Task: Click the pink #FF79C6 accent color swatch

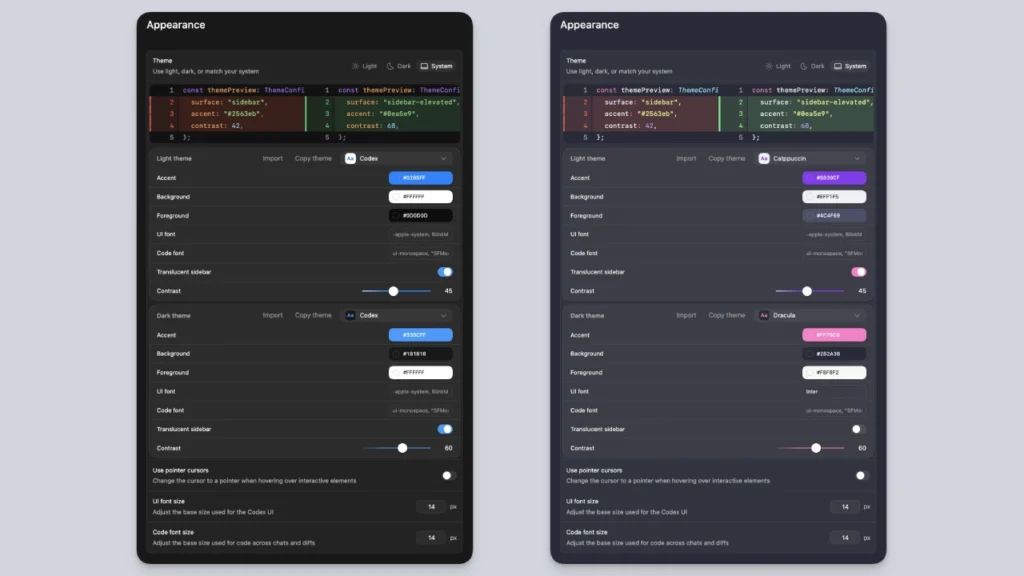Action: tap(834, 335)
